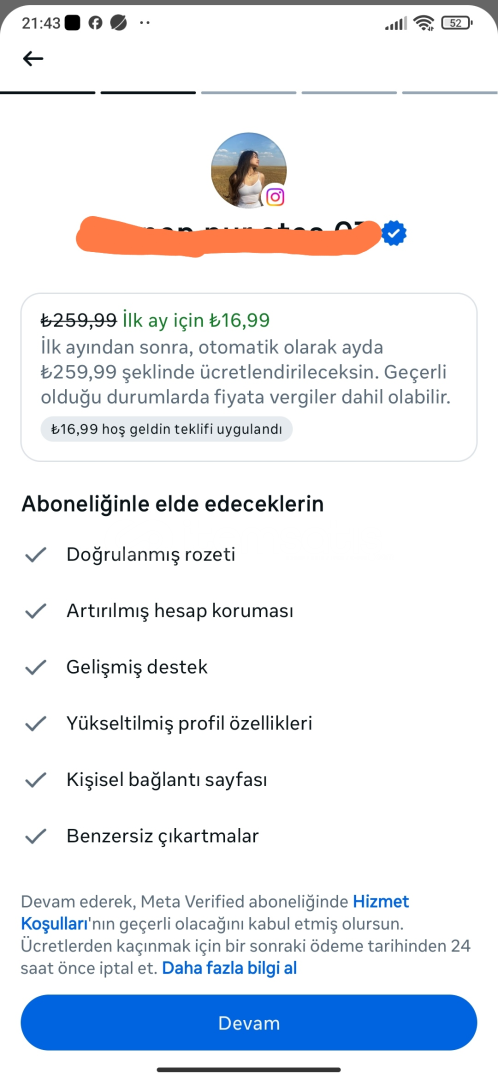
Task: Tap the Facebook notification icon in status bar
Action: pos(96,23)
